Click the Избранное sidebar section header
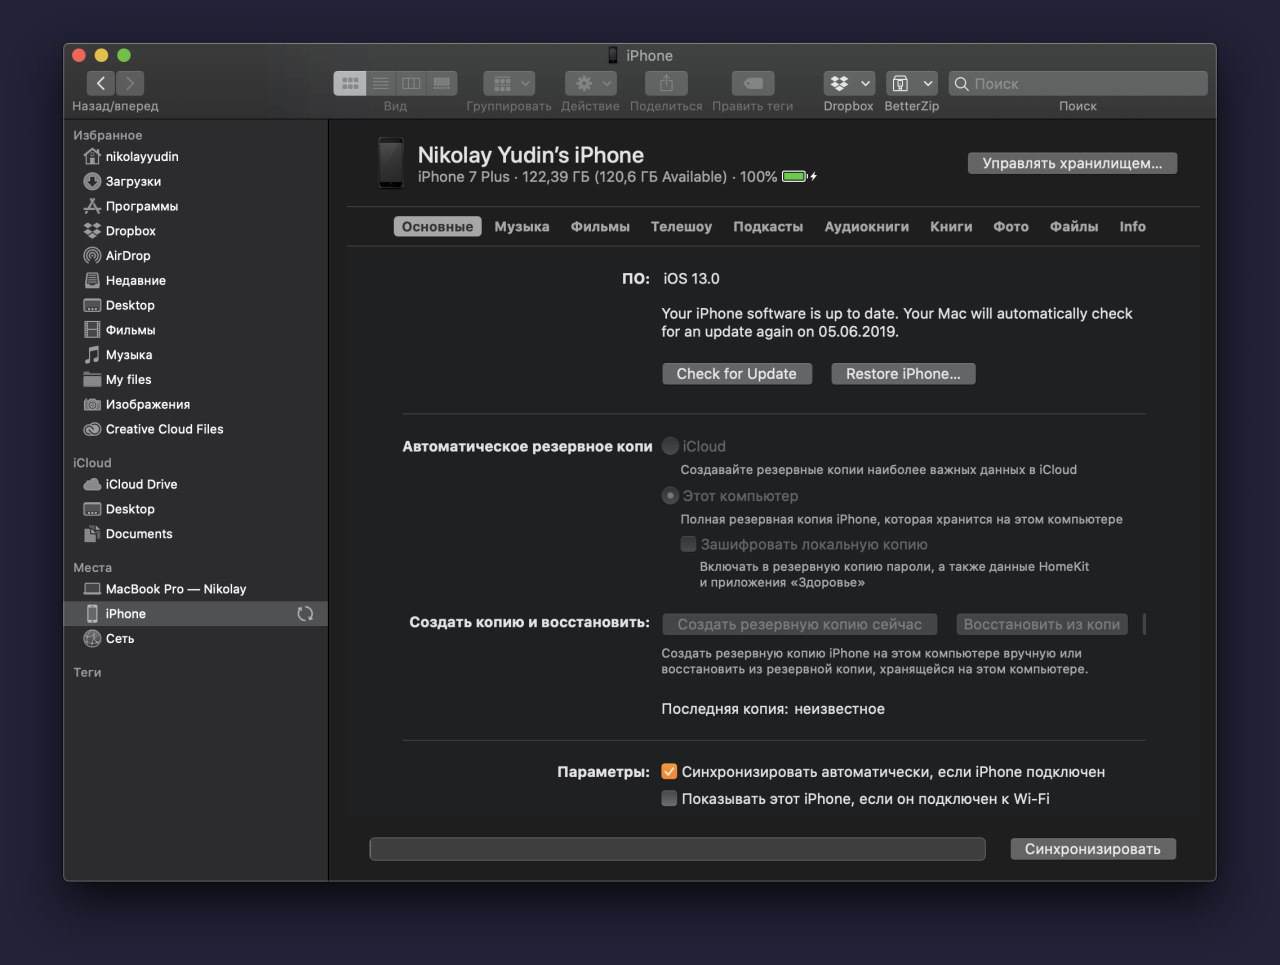The image size is (1280, 965). (x=108, y=135)
